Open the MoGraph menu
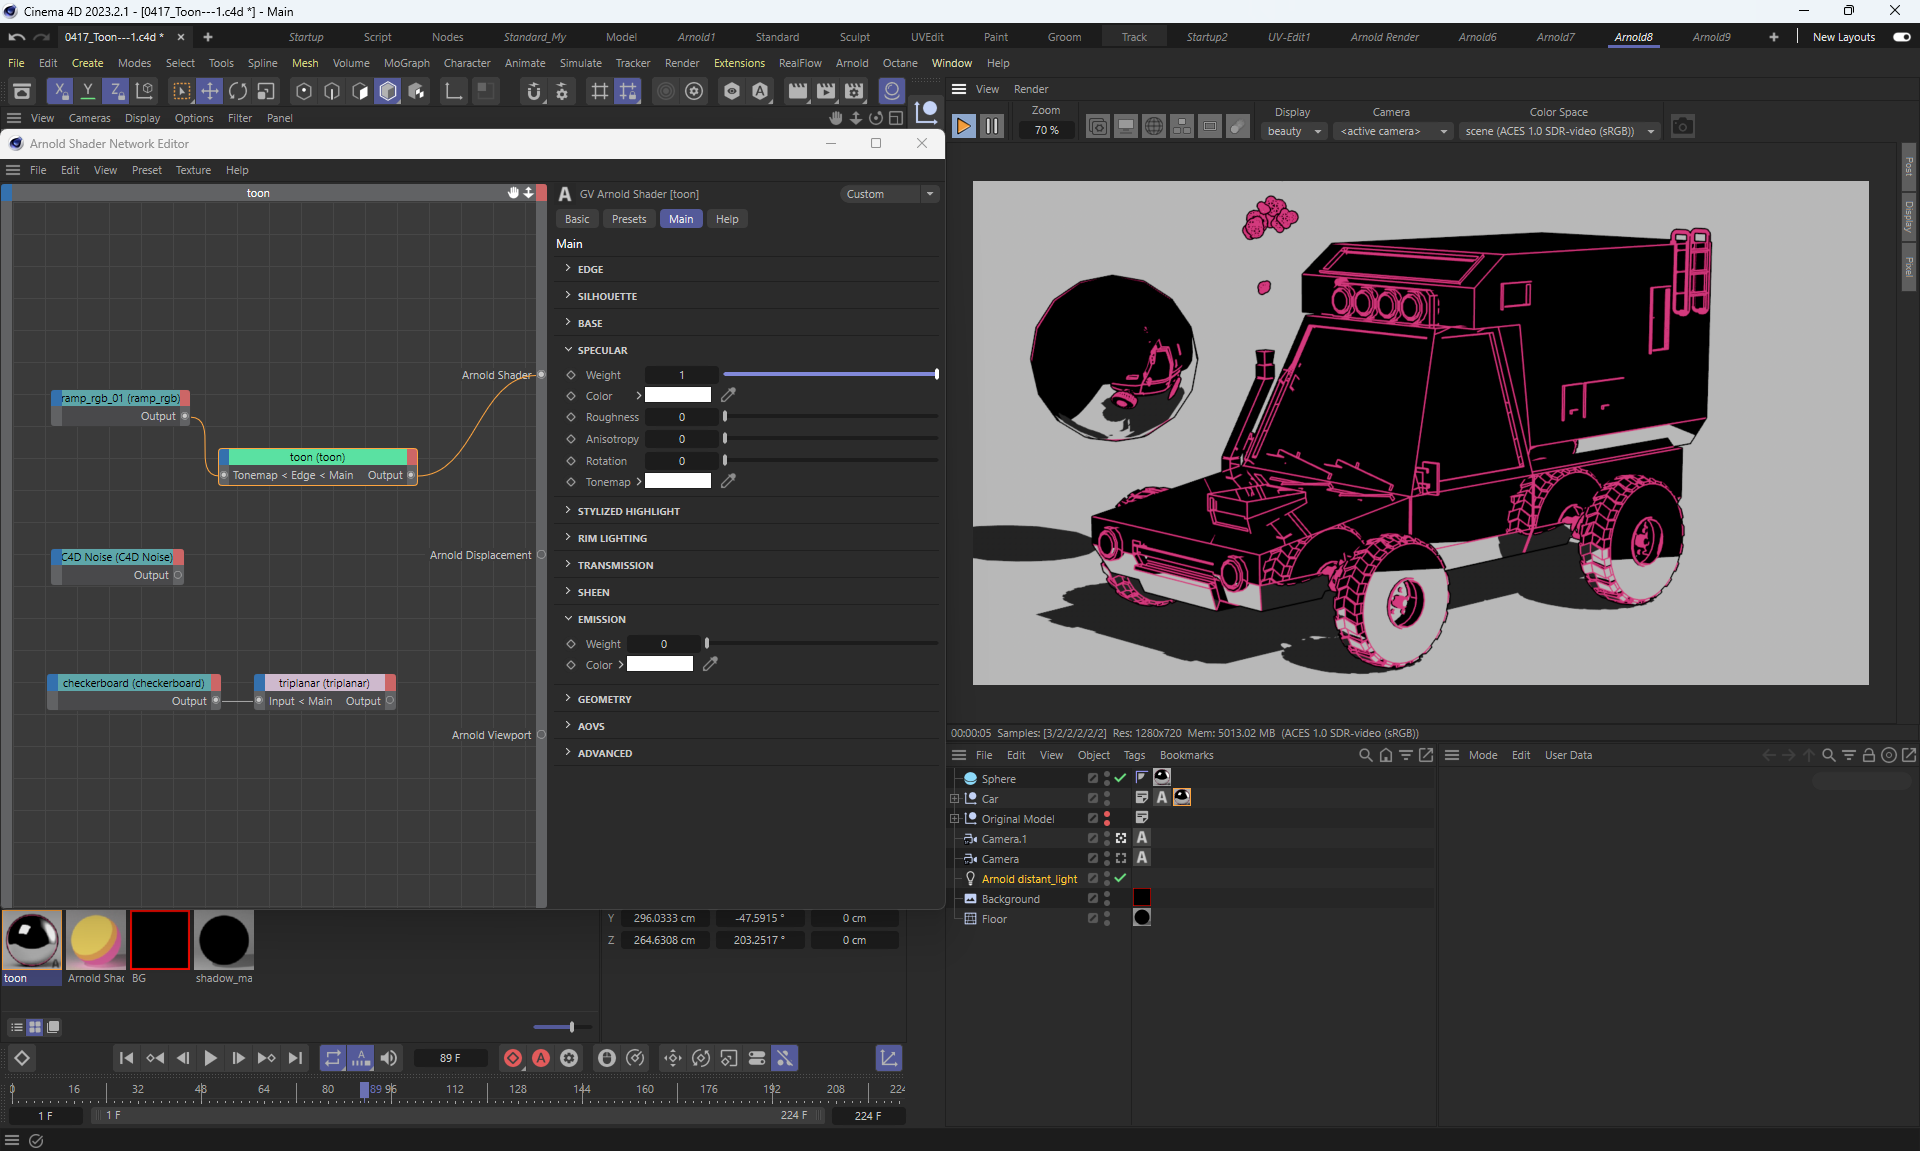The image size is (1920, 1151). coord(406,63)
